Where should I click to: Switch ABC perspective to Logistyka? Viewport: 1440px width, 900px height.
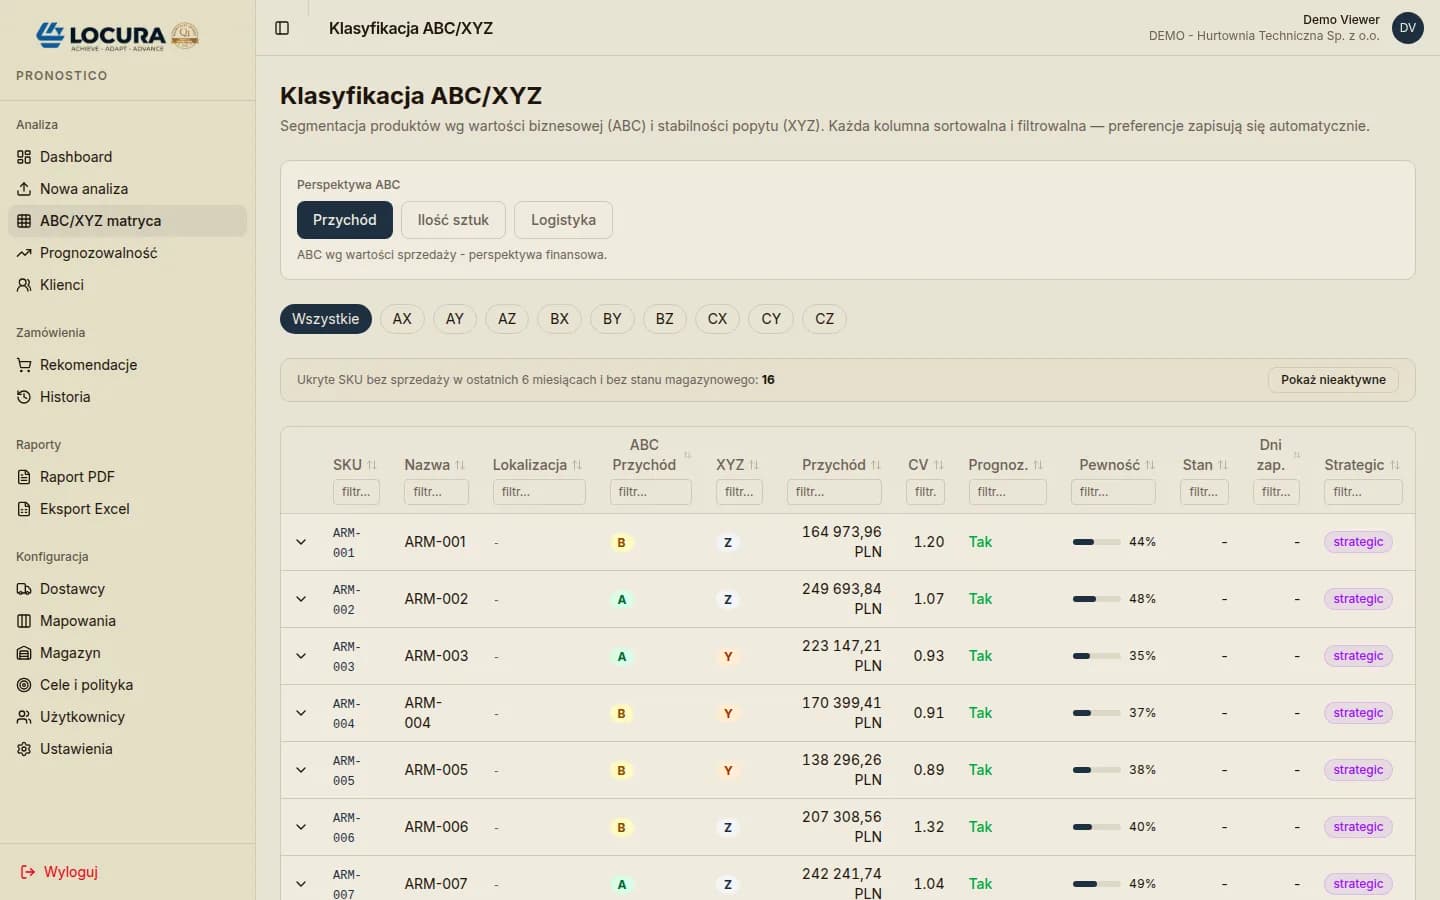point(563,220)
